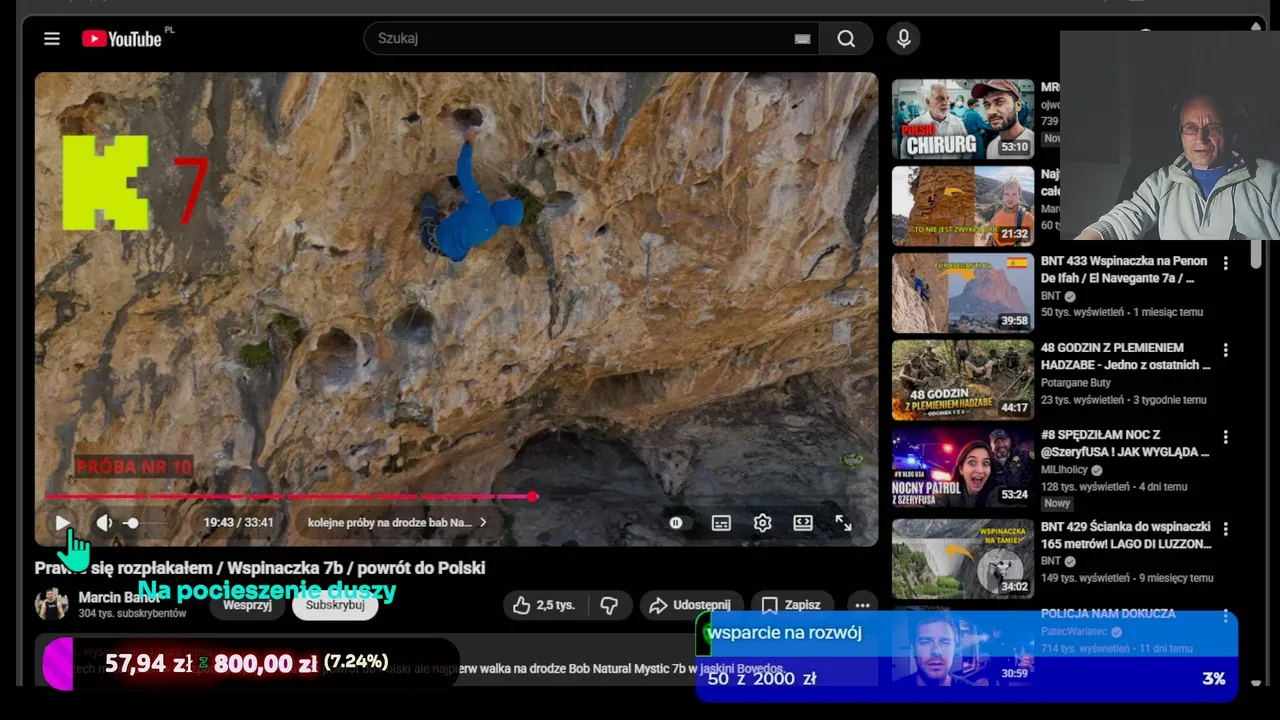
Task: Click 'POLICJA NAM DOKUCZA' video title
Action: point(1107,614)
